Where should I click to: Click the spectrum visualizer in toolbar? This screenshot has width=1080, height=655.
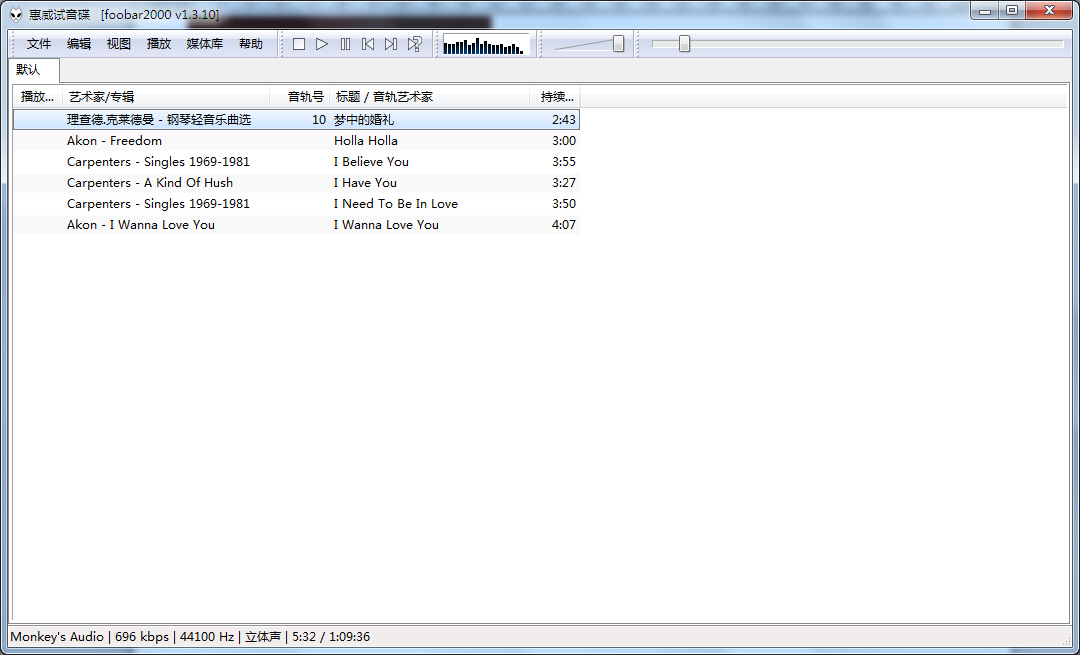coord(484,45)
